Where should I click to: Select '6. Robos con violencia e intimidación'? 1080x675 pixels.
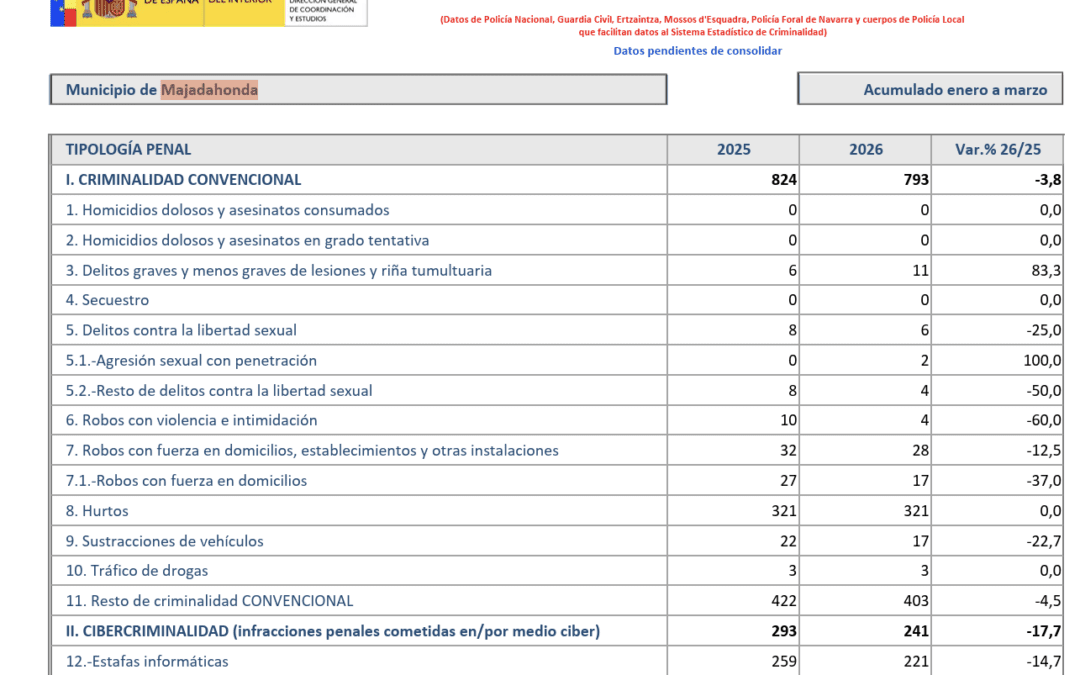[191, 420]
